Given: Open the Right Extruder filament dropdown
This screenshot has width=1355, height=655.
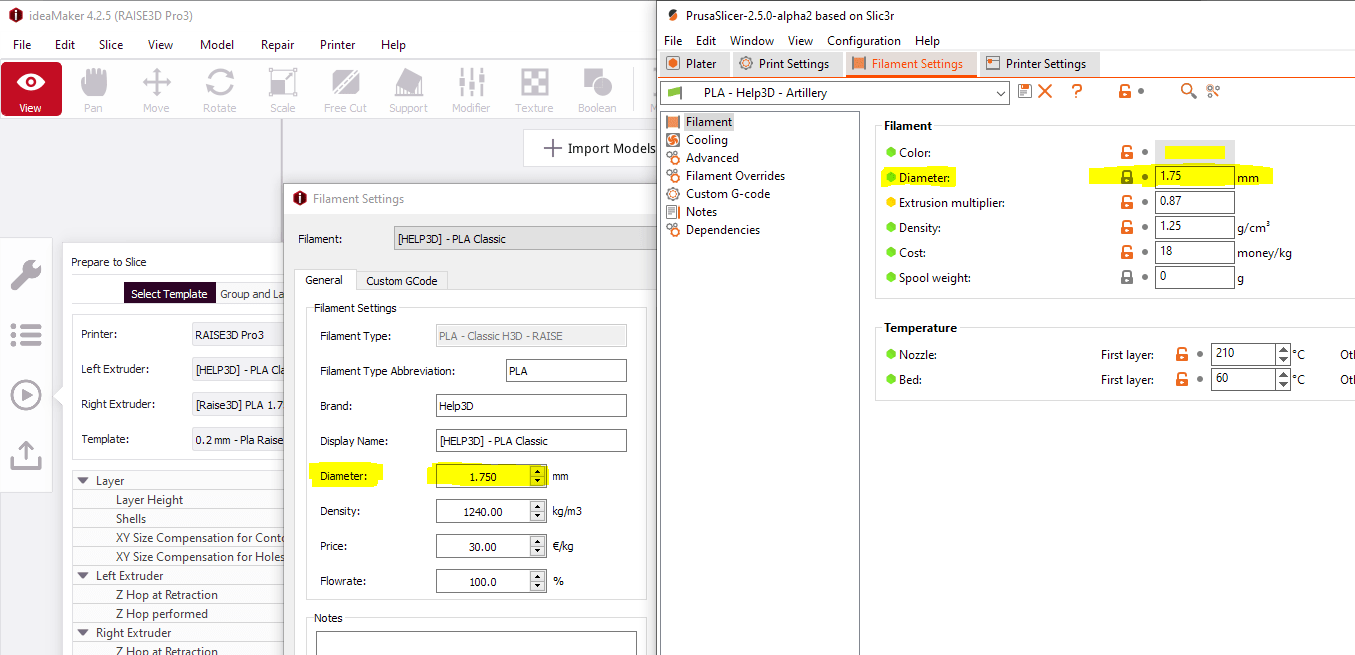Looking at the screenshot, I should (x=238, y=404).
